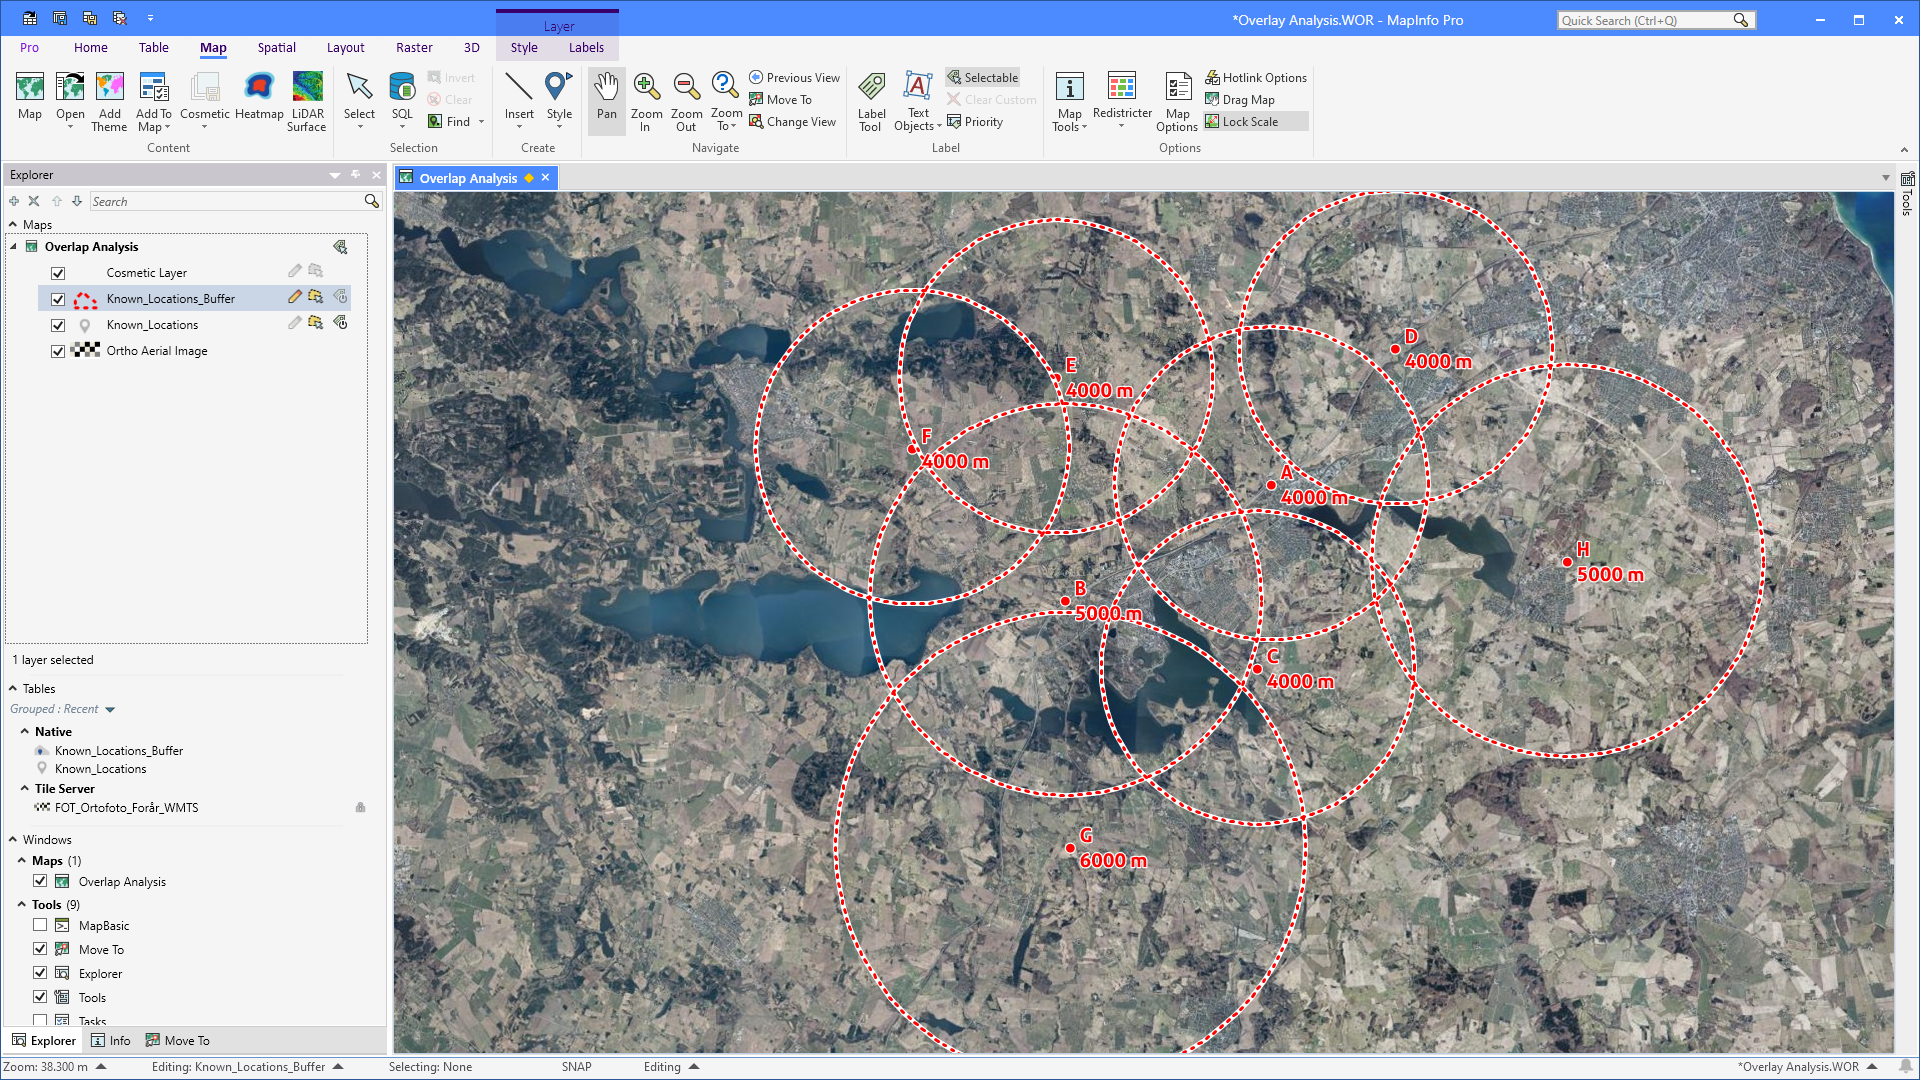Toggle the Selectable label option
The image size is (1920, 1080).
[982, 77]
